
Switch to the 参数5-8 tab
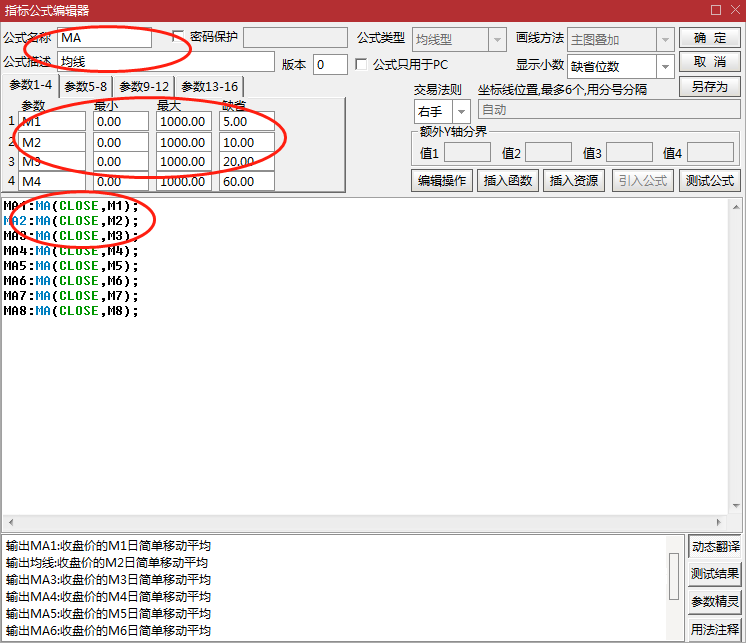click(x=85, y=87)
